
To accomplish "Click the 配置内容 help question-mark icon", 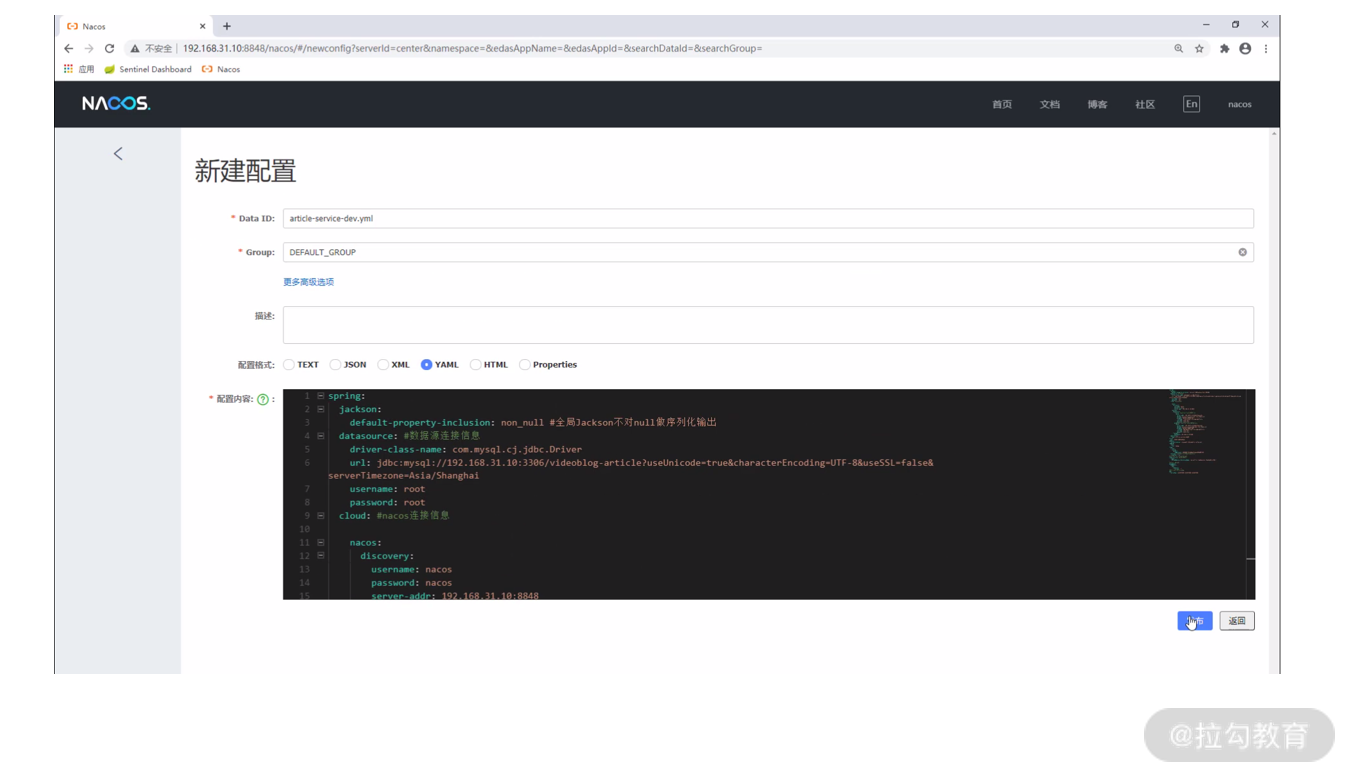I will pos(263,399).
